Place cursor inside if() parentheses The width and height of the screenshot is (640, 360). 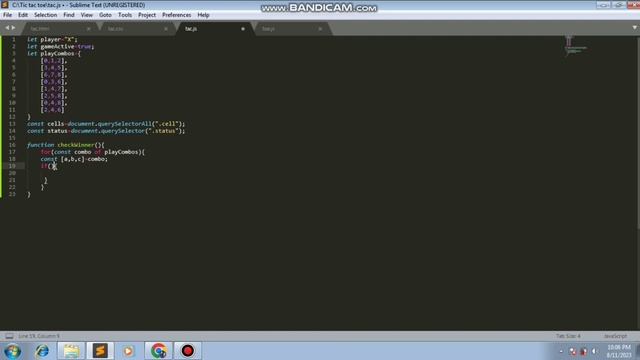coord(52,166)
